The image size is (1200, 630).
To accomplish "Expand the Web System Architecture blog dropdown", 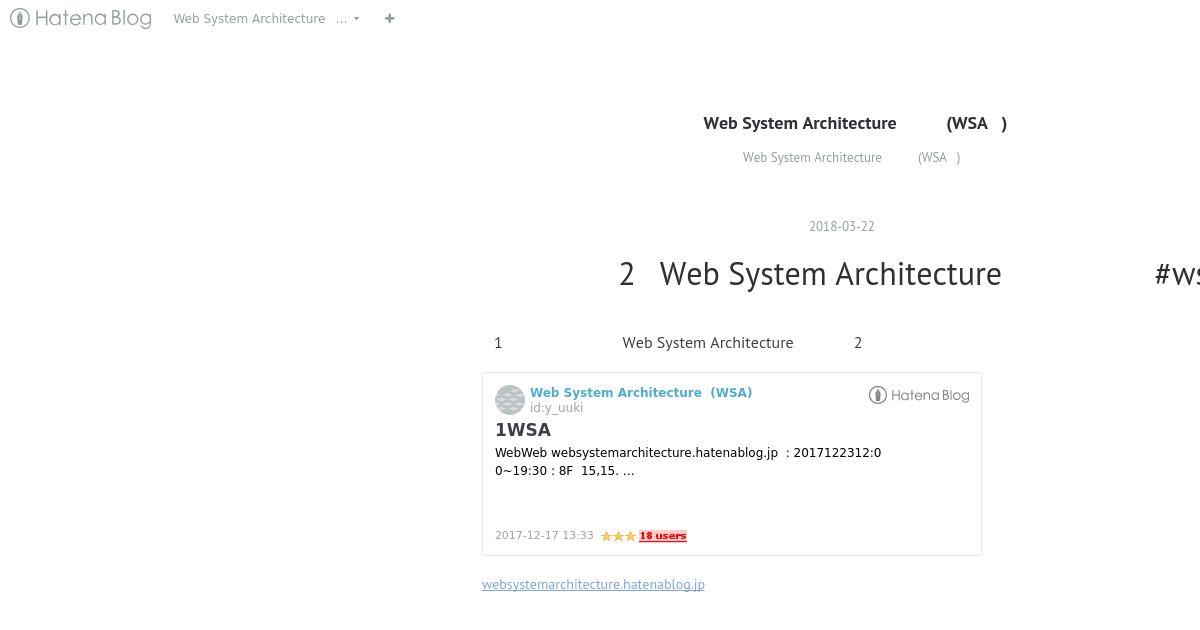I will click(266, 18).
